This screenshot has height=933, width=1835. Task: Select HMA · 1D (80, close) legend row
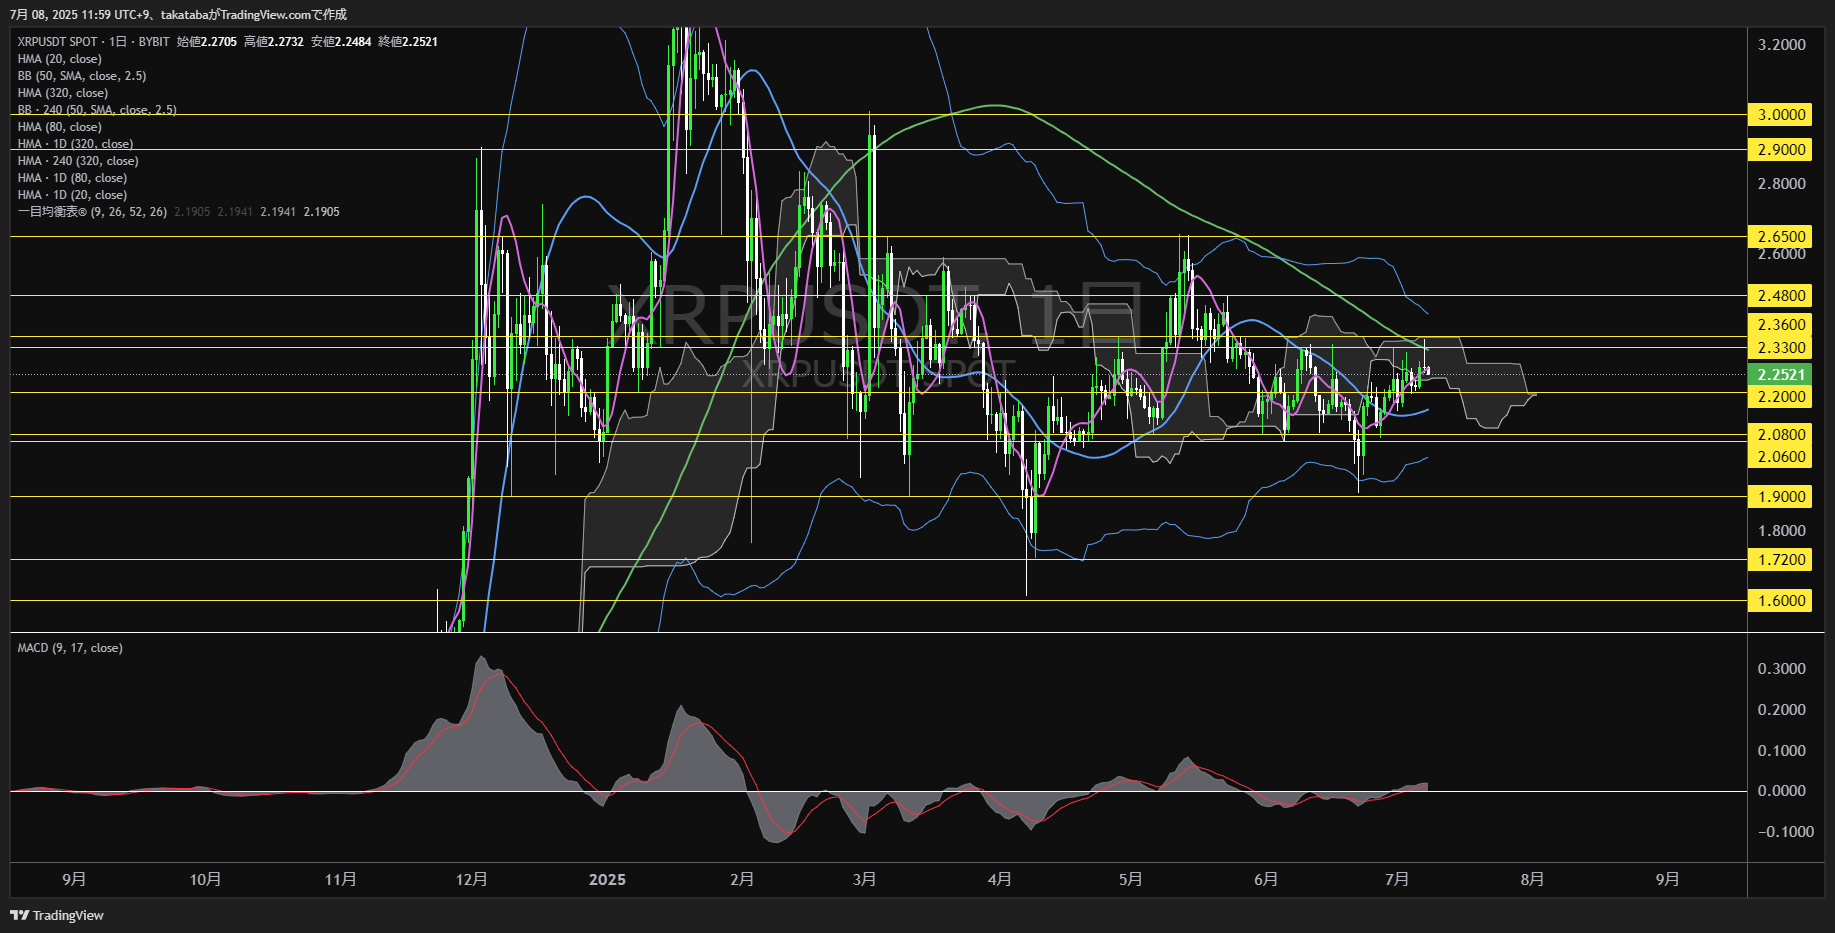[72, 178]
